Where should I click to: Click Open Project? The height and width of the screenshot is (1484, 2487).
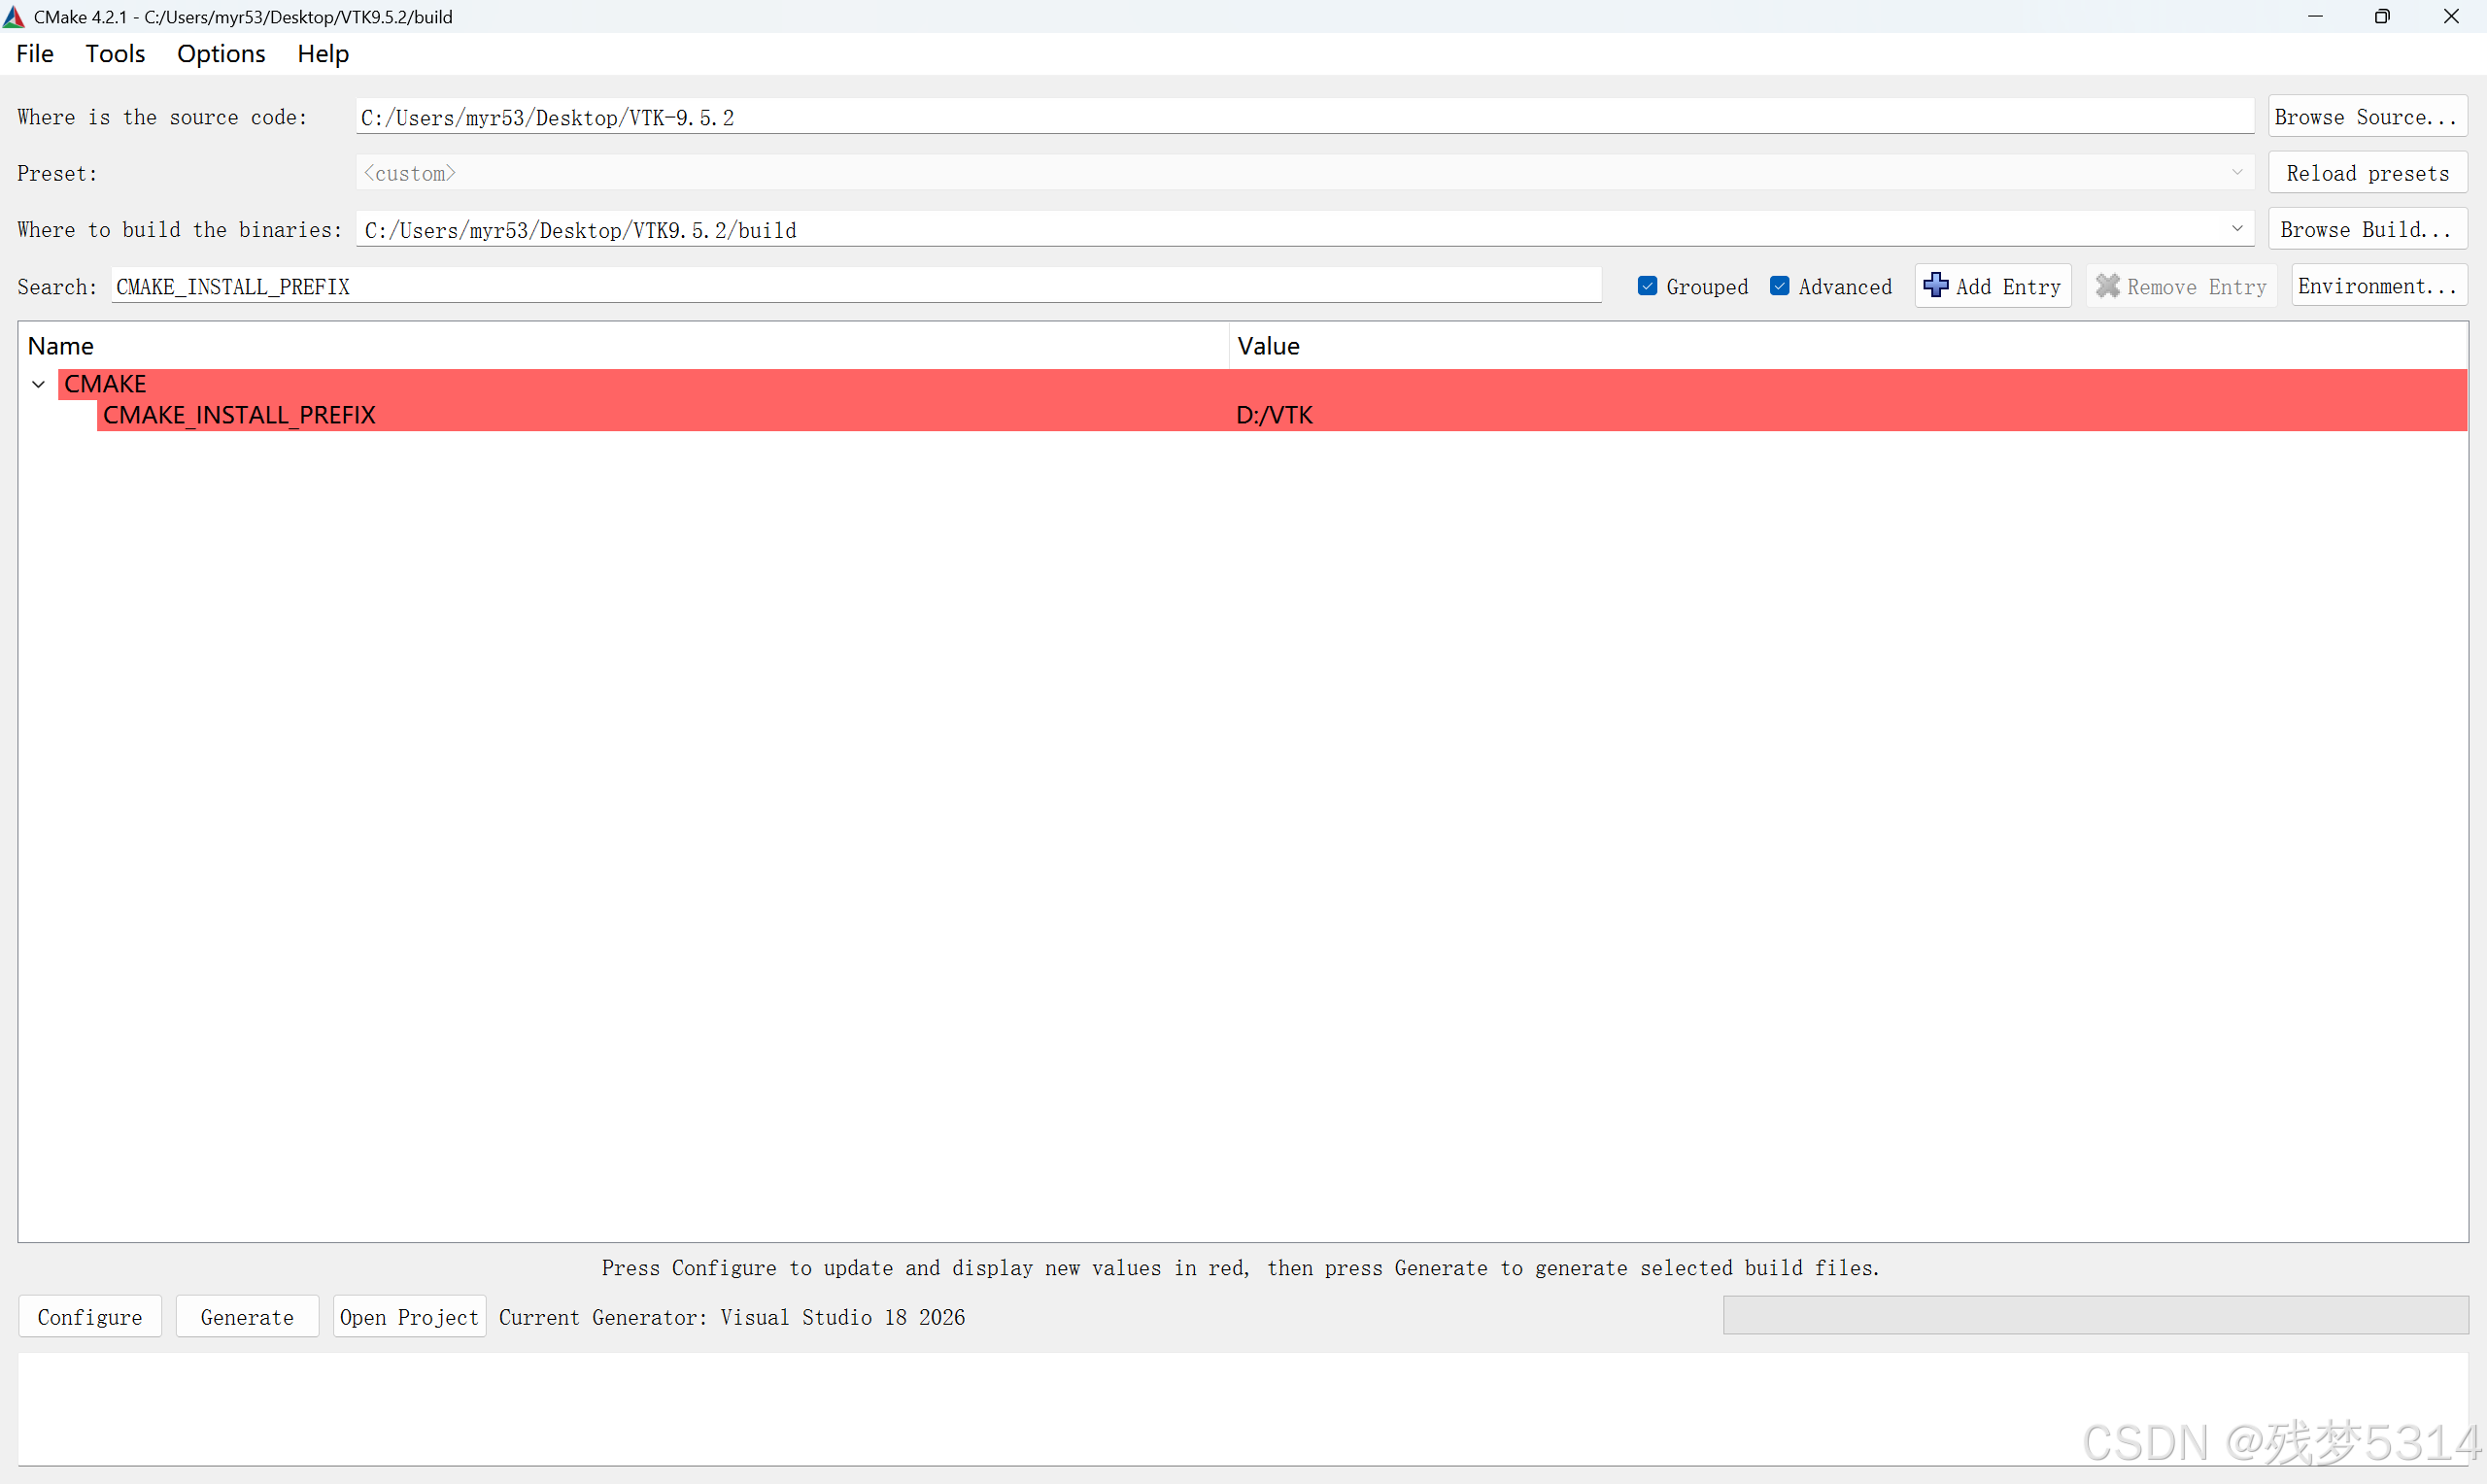(408, 1317)
